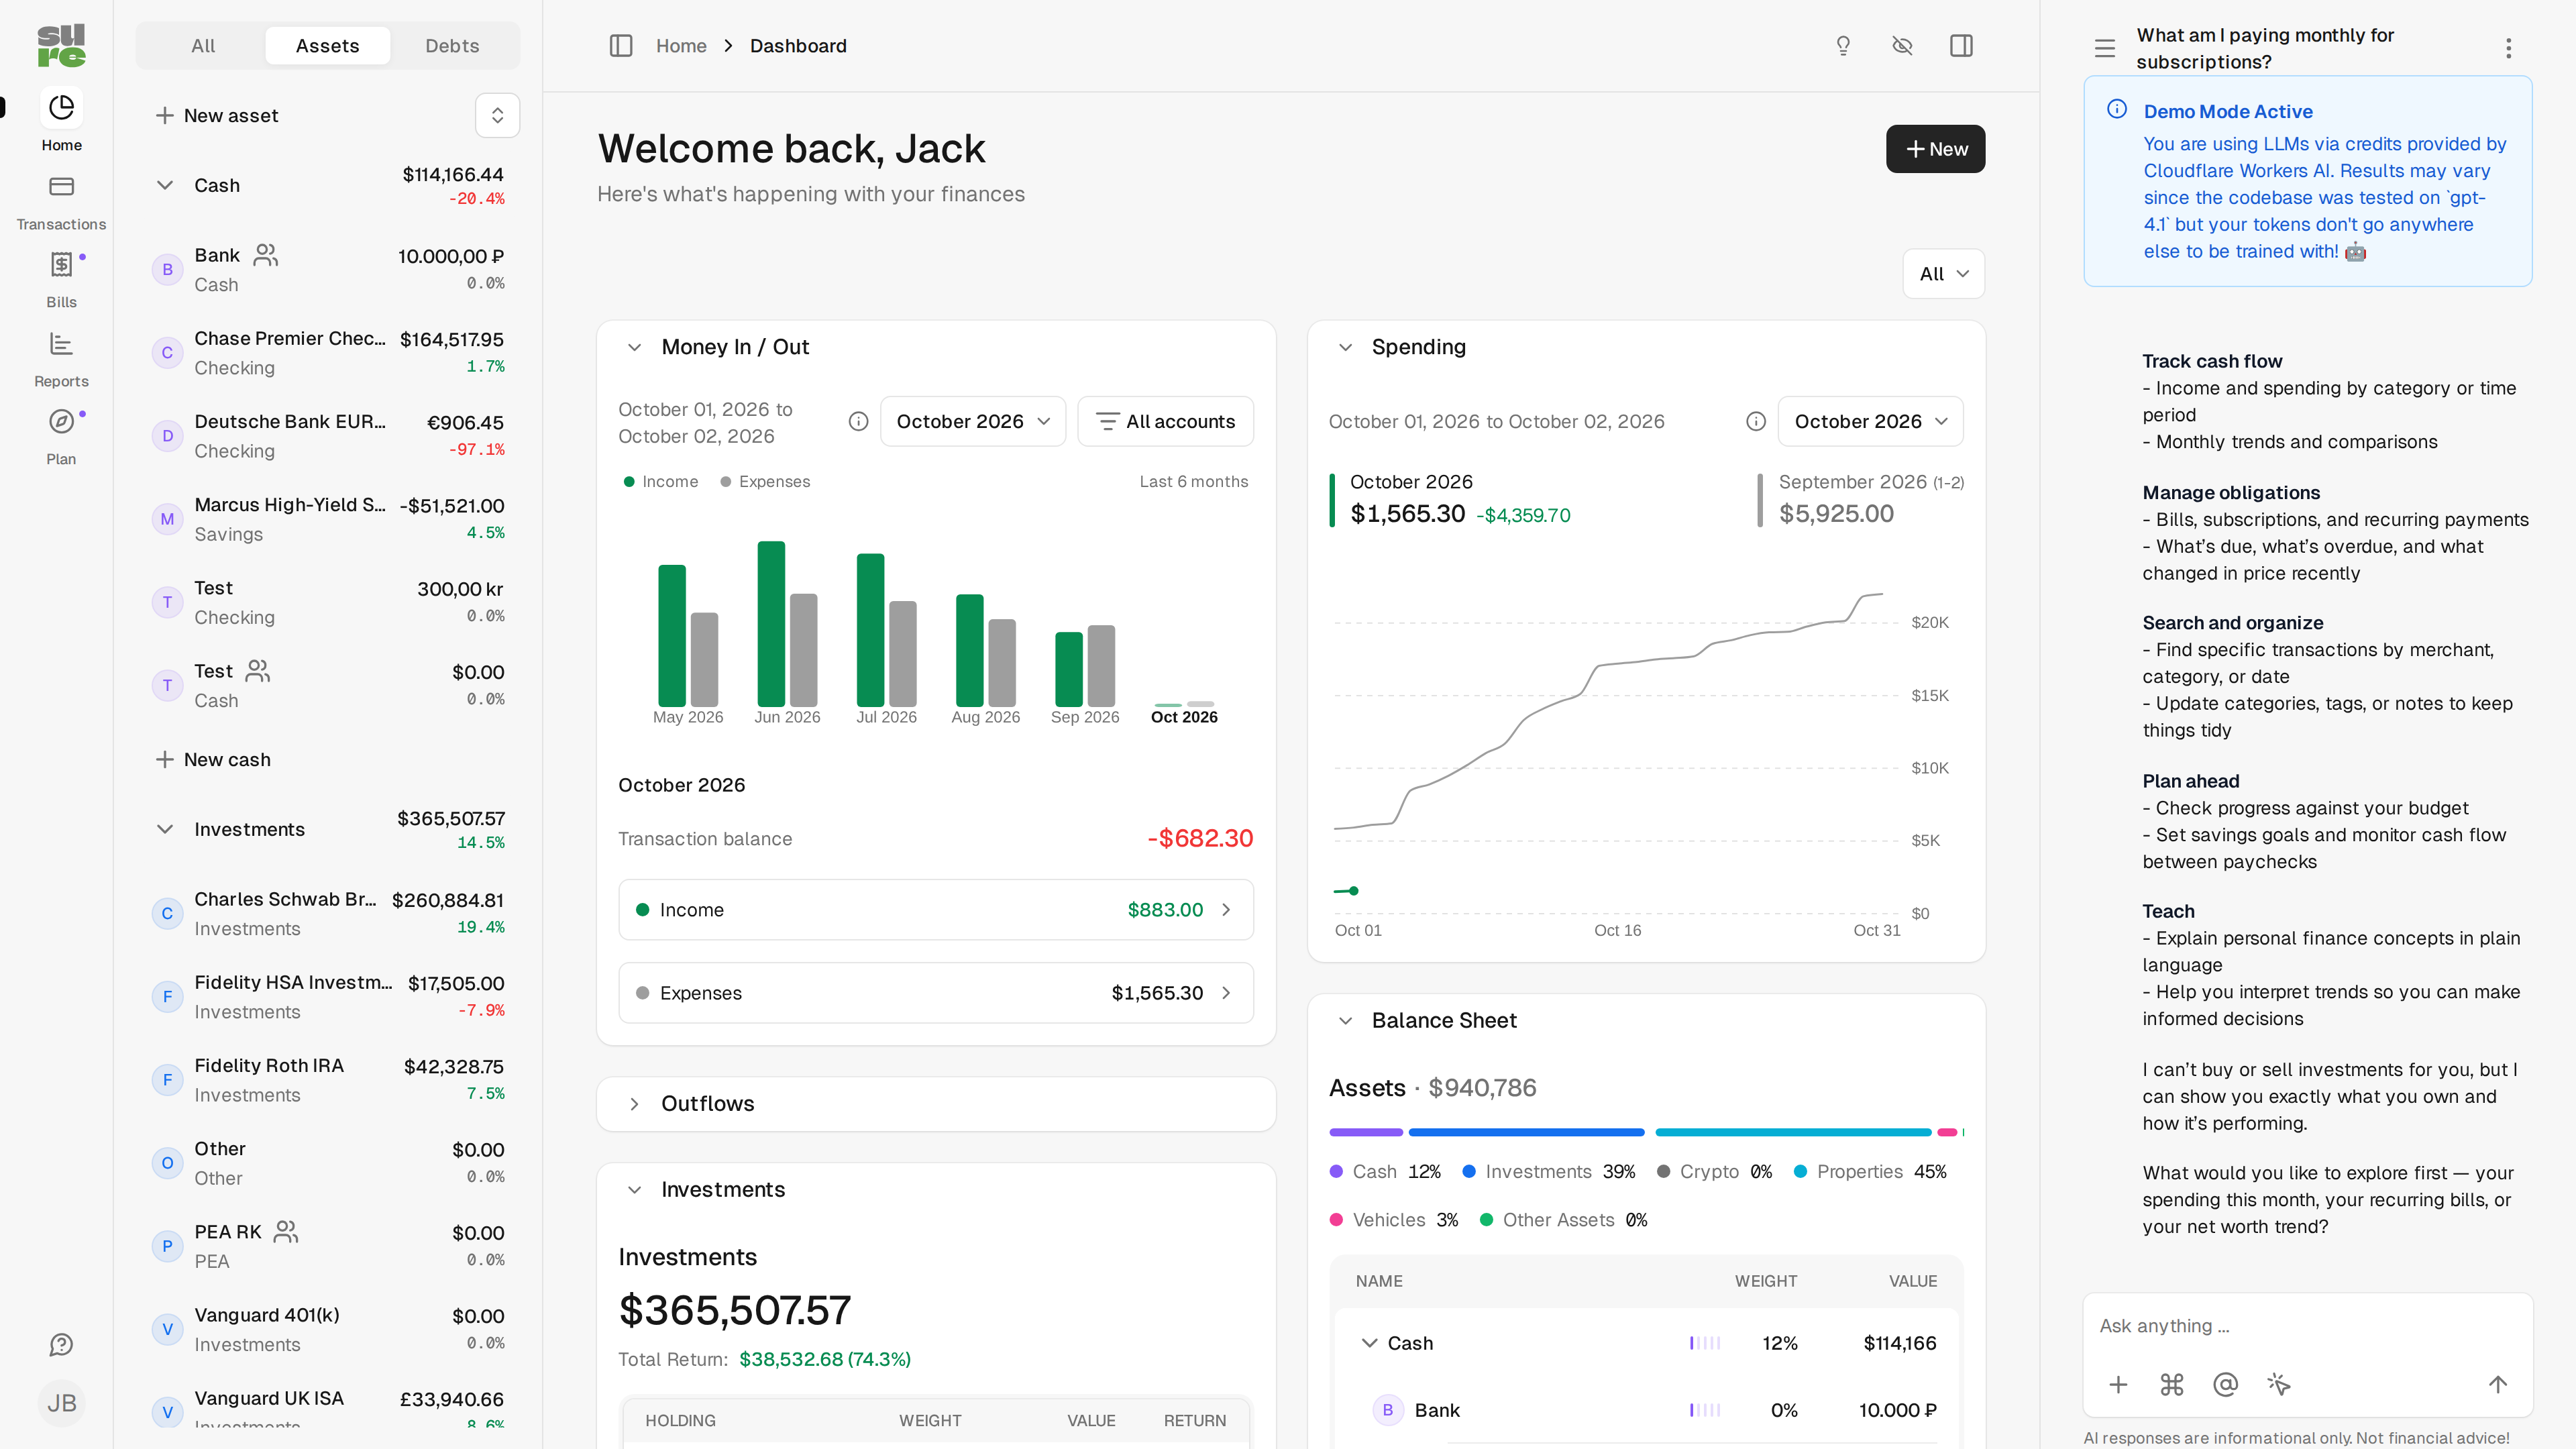Click the lightbulb tips icon
Screen dimensions: 2576x1449
pyautogui.click(x=1842, y=46)
